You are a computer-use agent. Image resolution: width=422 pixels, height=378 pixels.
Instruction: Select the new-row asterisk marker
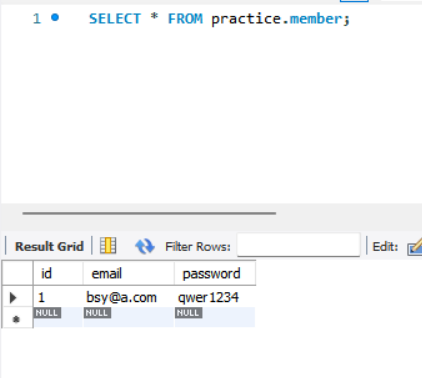pos(16,319)
